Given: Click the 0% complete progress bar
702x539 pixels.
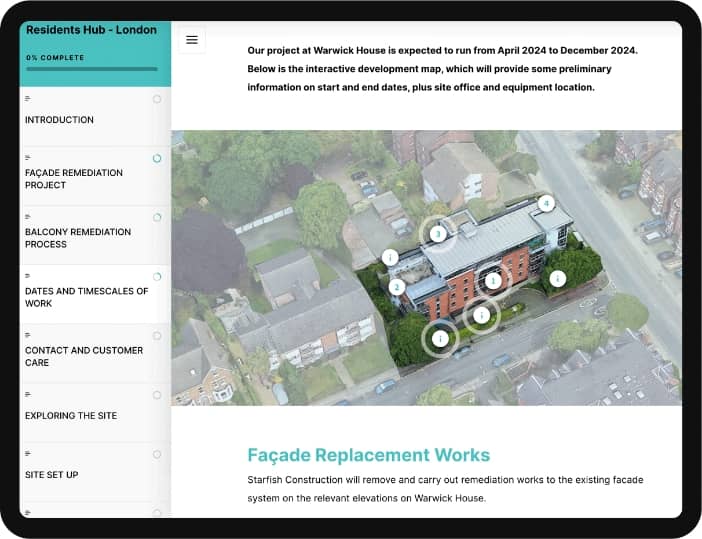Looking at the screenshot, I should click(x=92, y=69).
